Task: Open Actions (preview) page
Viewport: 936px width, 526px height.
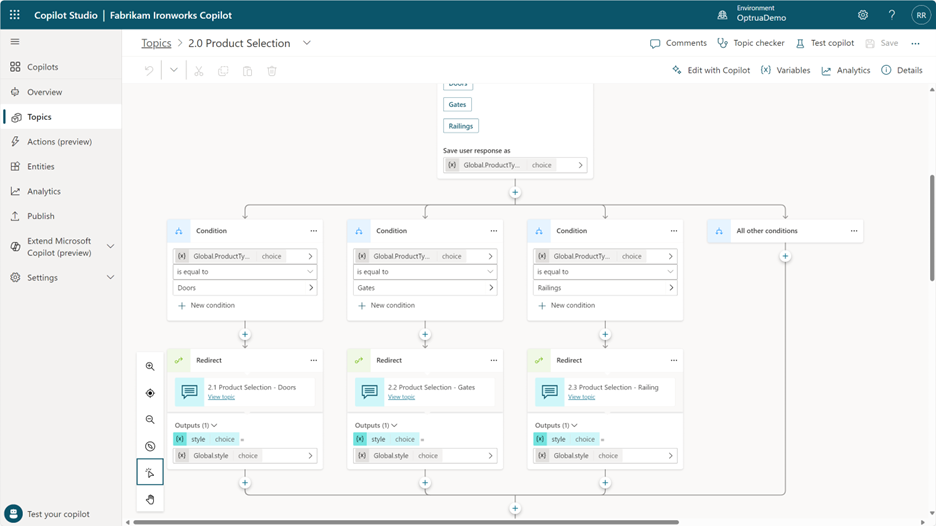Action: coord(61,142)
